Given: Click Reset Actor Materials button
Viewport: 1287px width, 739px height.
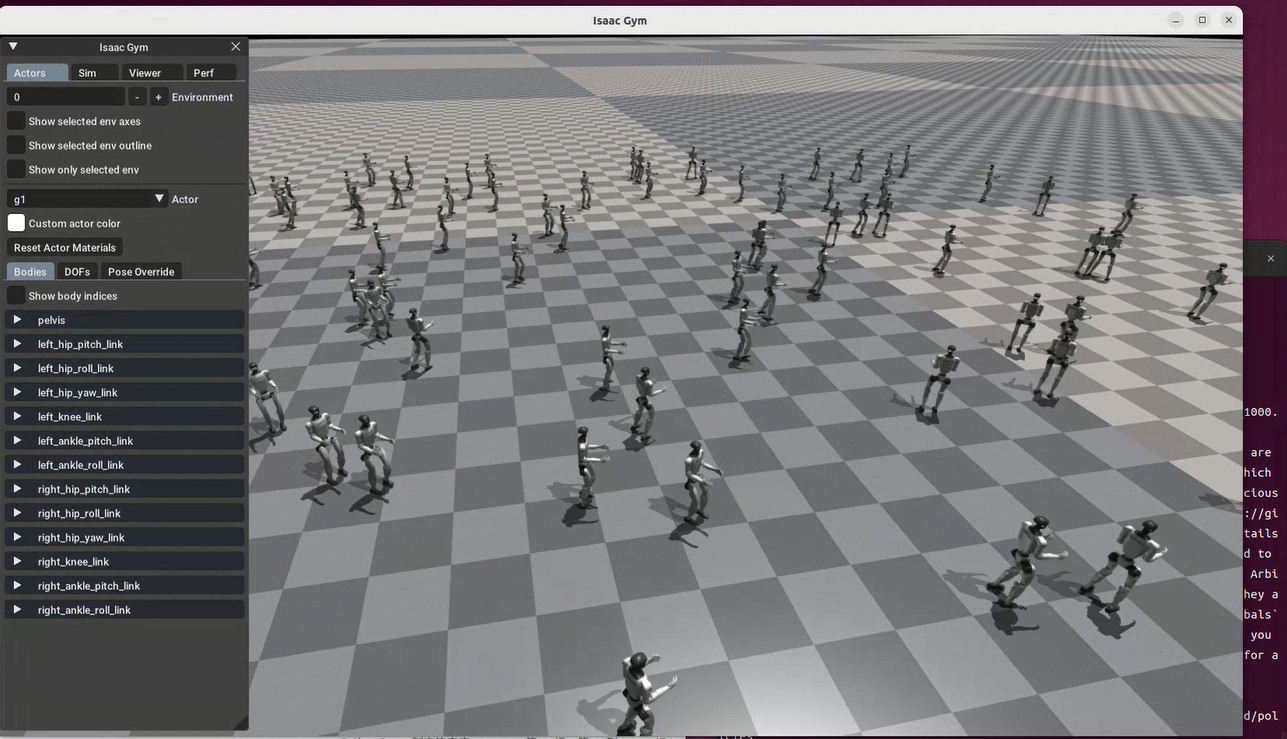Looking at the screenshot, I should [65, 248].
